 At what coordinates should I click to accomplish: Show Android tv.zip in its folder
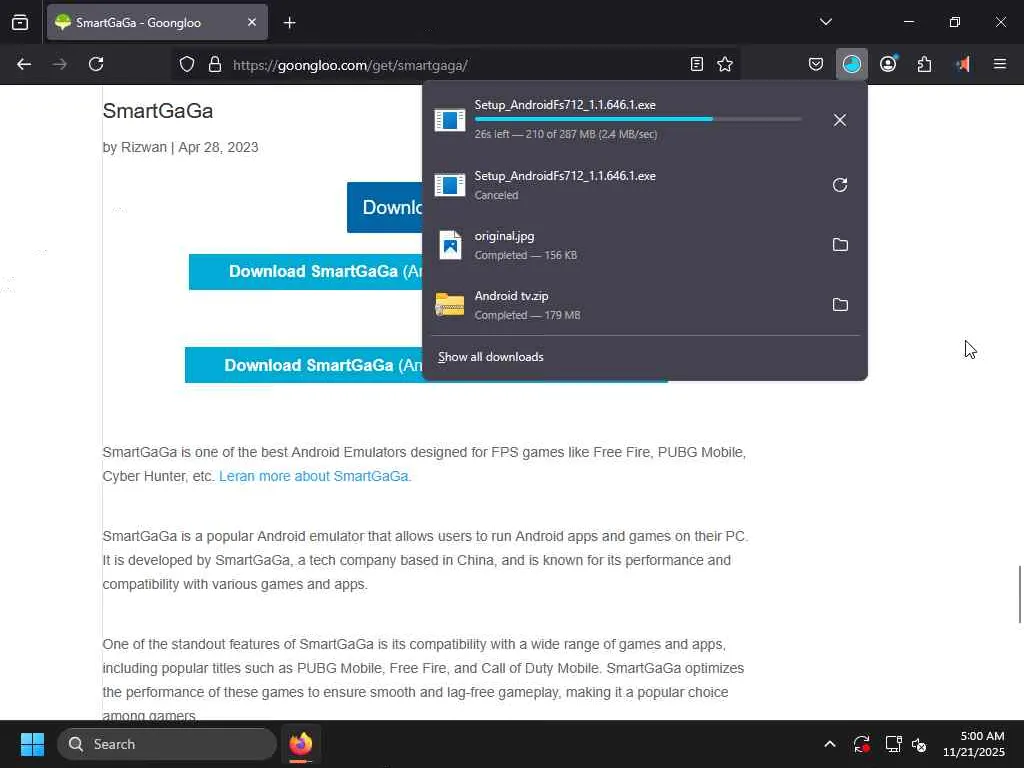pos(840,305)
